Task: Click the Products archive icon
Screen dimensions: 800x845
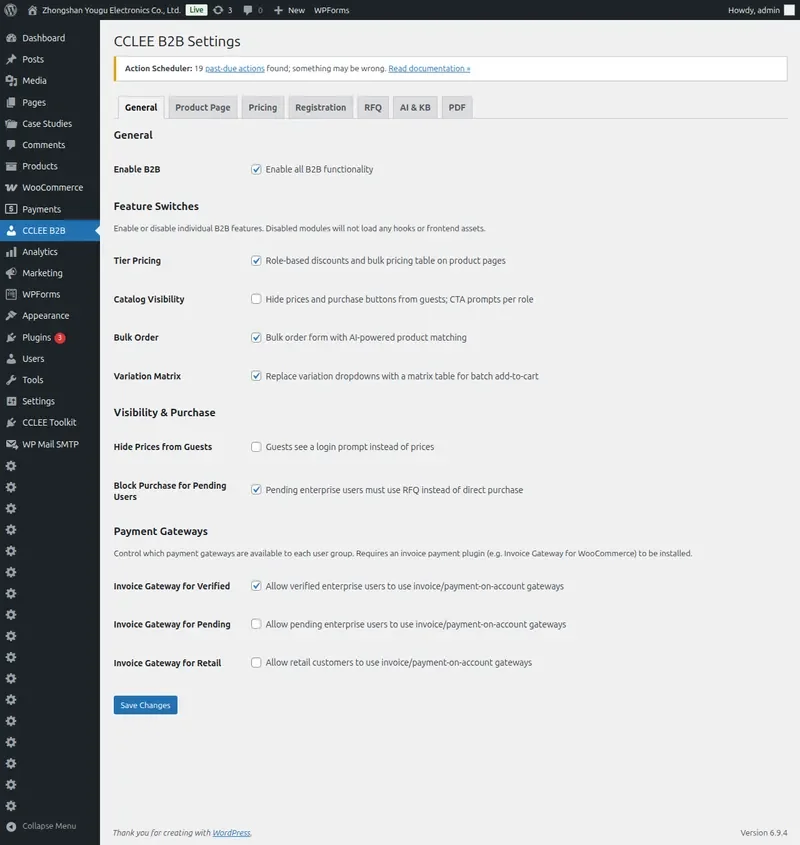Action: pyautogui.click(x=11, y=167)
